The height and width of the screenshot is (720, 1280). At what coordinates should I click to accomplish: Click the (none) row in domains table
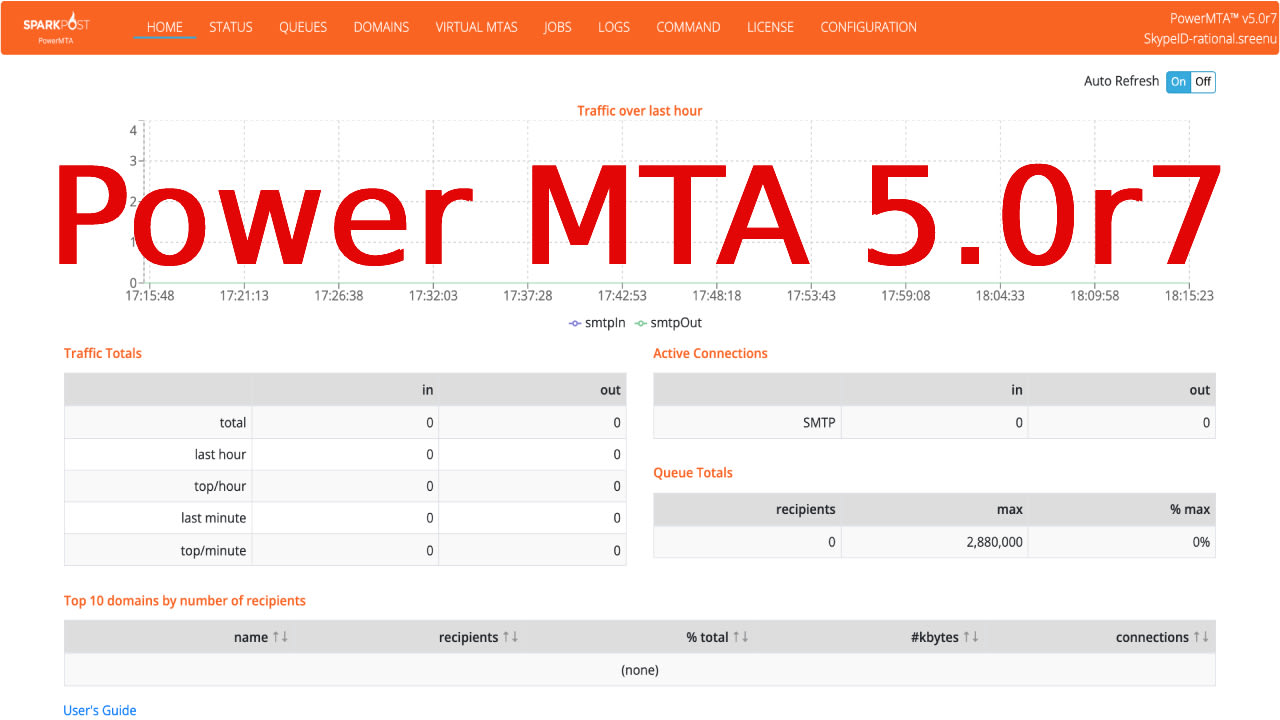(x=640, y=670)
